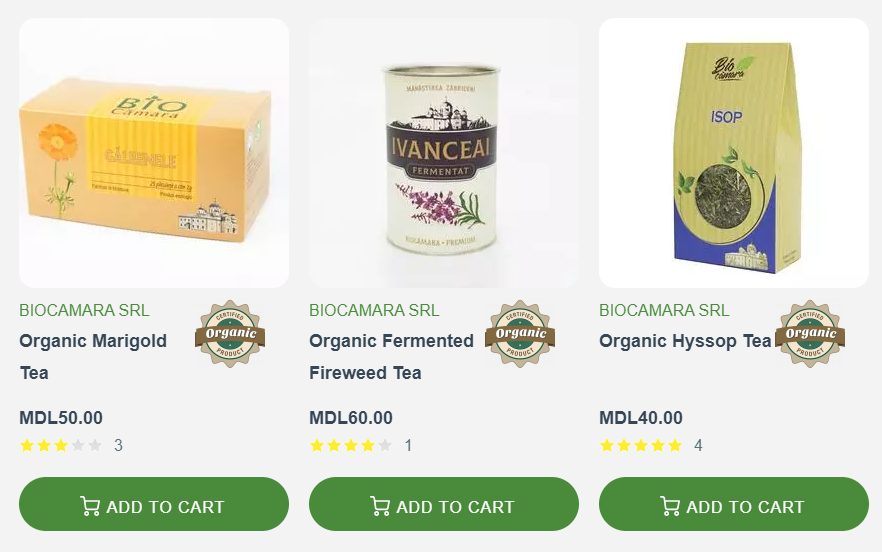Open the Organic Fermented Fireweed Tea title

click(392, 357)
